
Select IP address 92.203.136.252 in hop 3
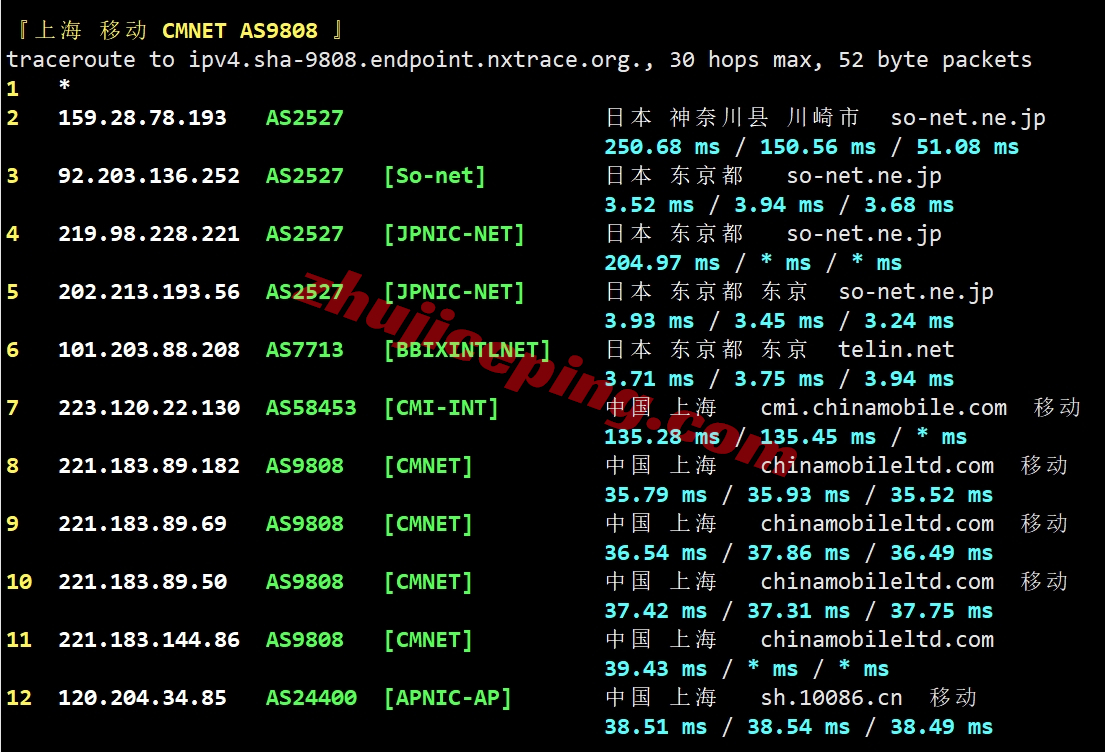149,175
